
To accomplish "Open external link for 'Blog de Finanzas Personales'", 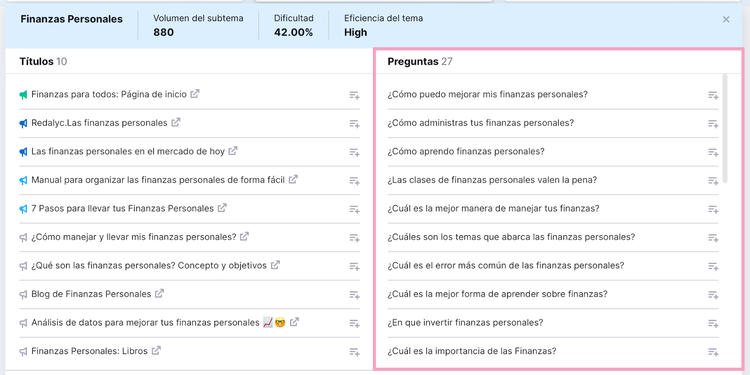I will pyautogui.click(x=159, y=293).
